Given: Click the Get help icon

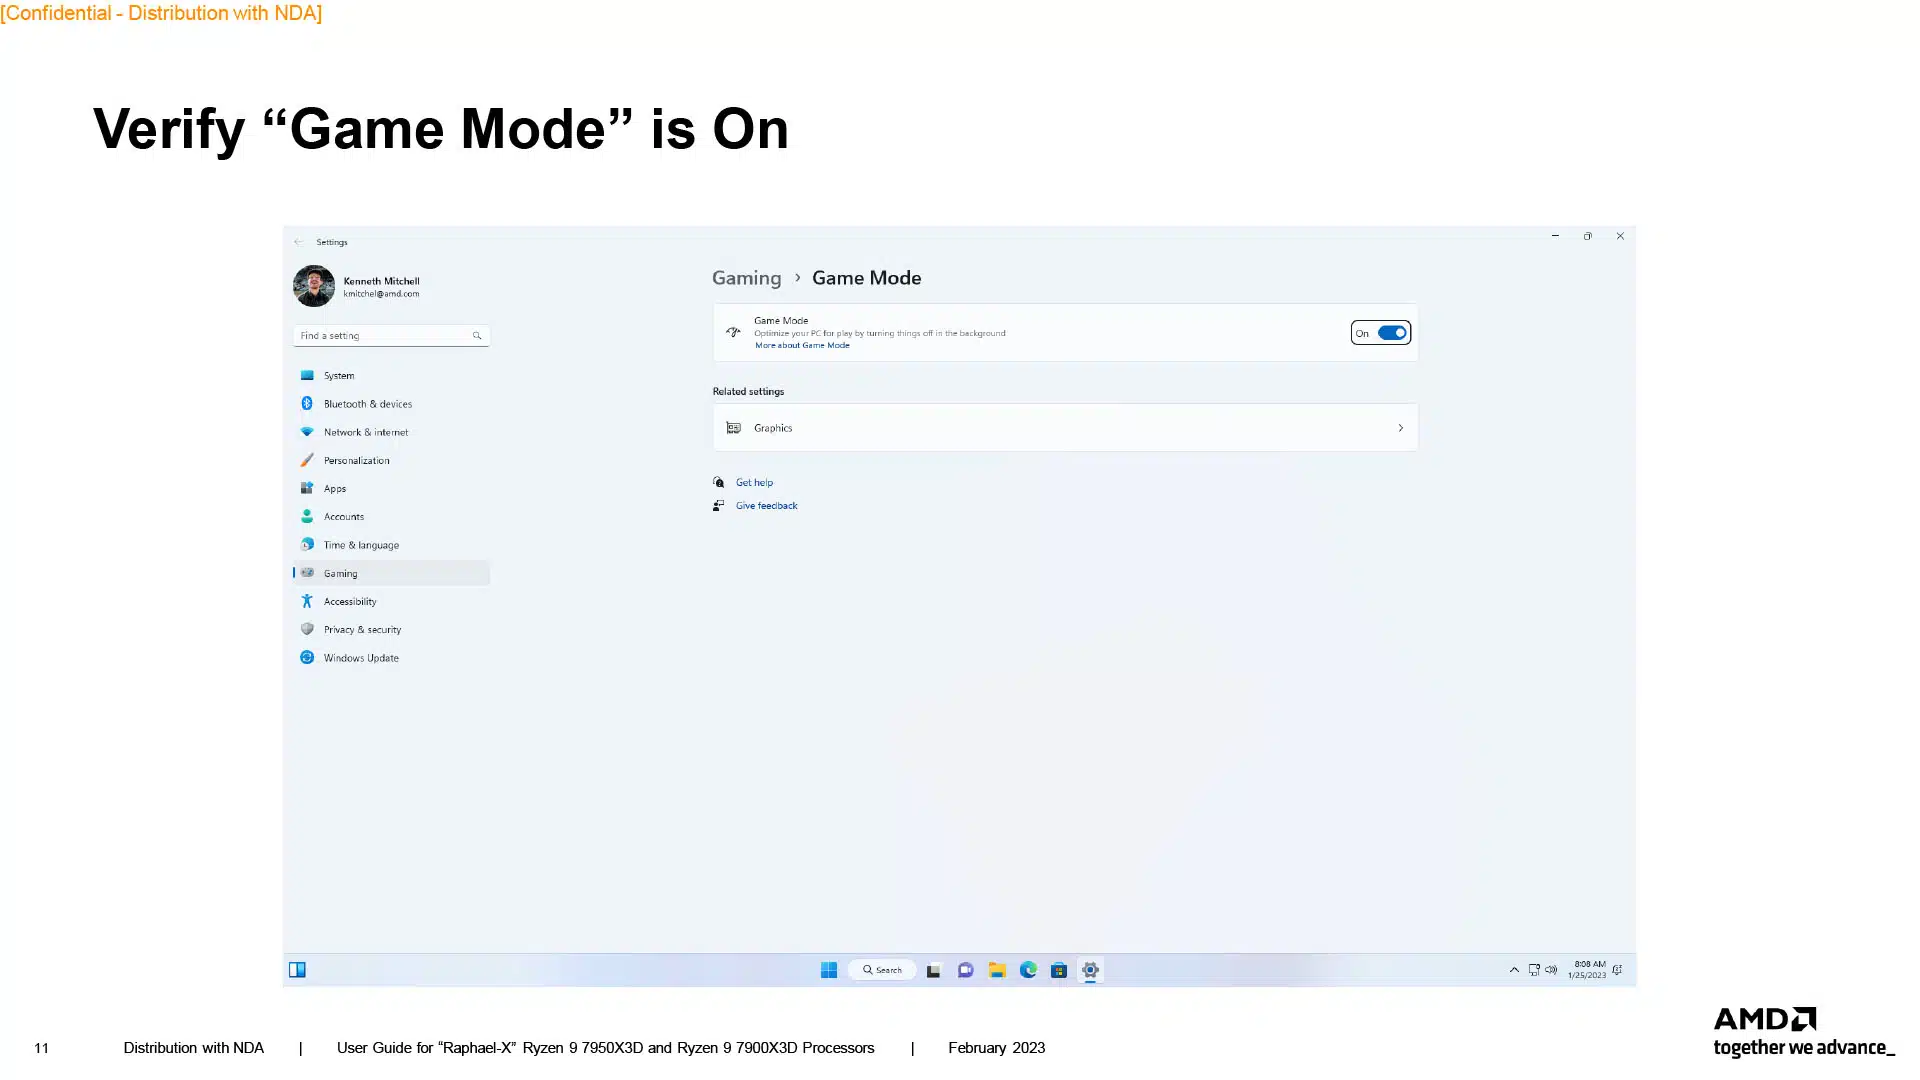Looking at the screenshot, I should (x=718, y=482).
